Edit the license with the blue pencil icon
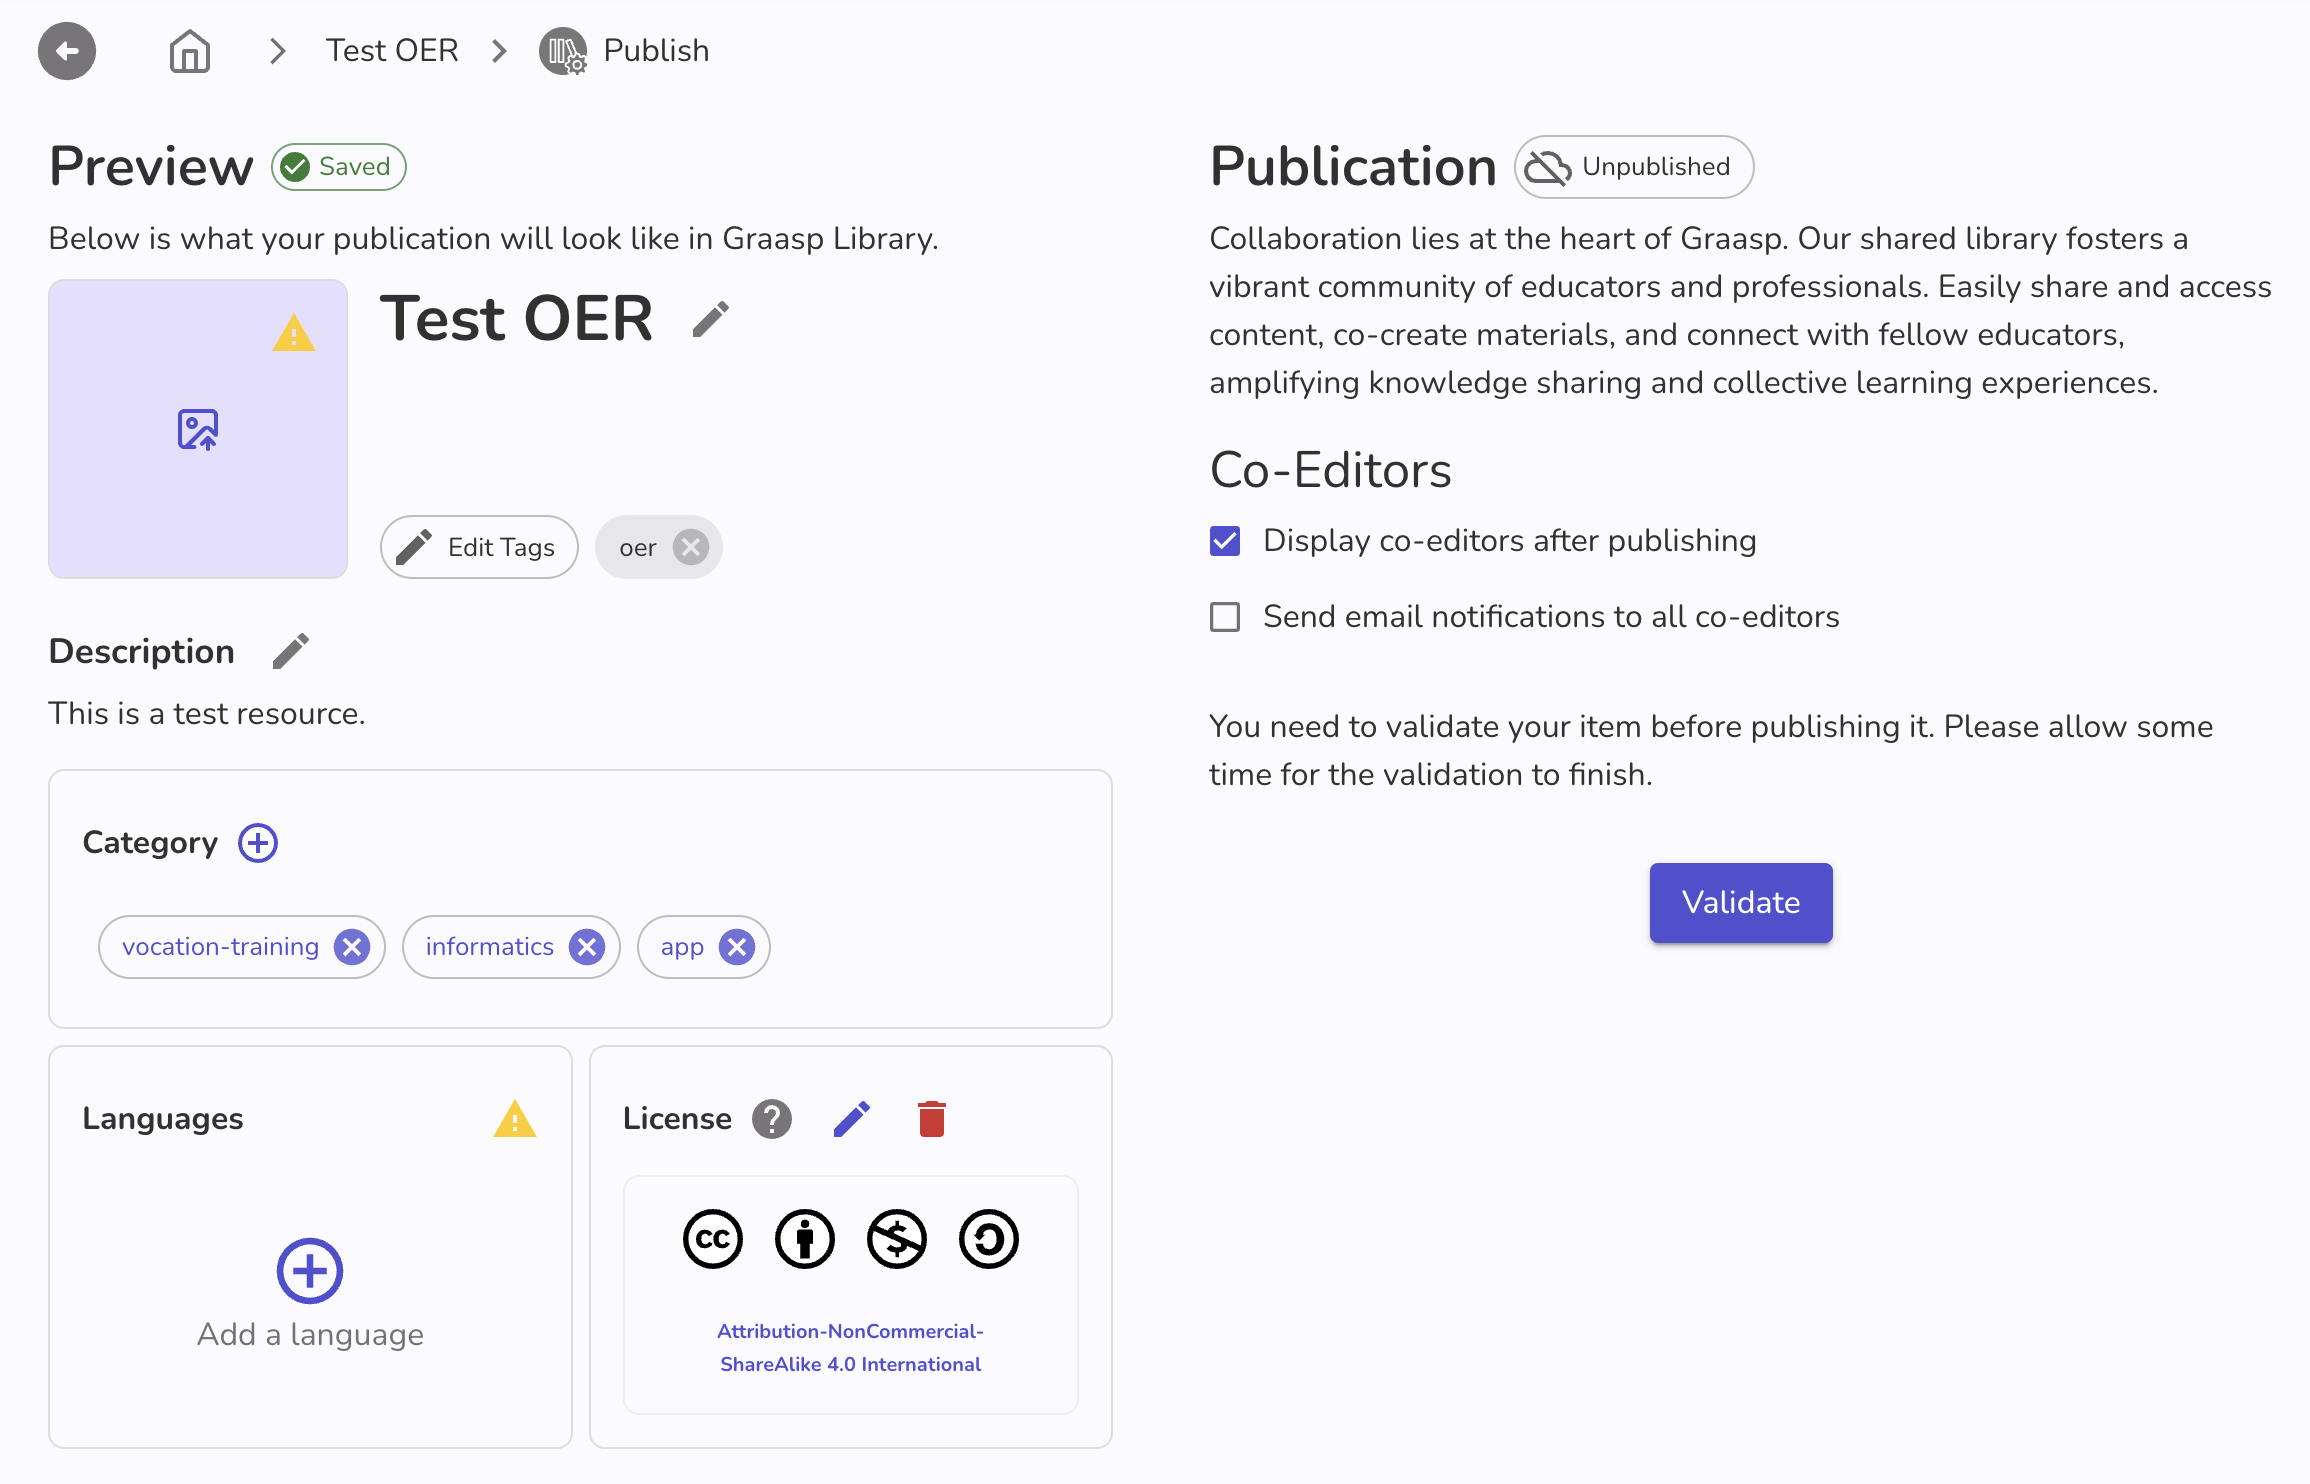 pos(851,1118)
